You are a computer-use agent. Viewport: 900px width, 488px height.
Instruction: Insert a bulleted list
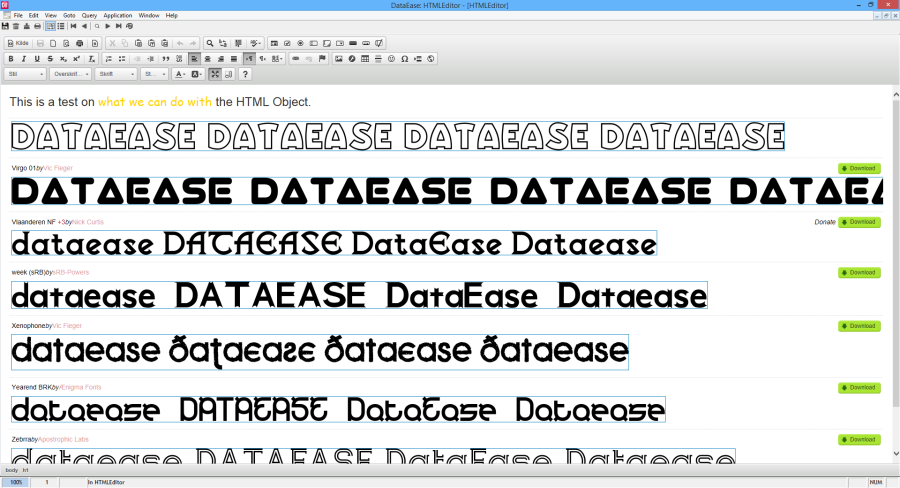pyautogui.click(x=122, y=59)
